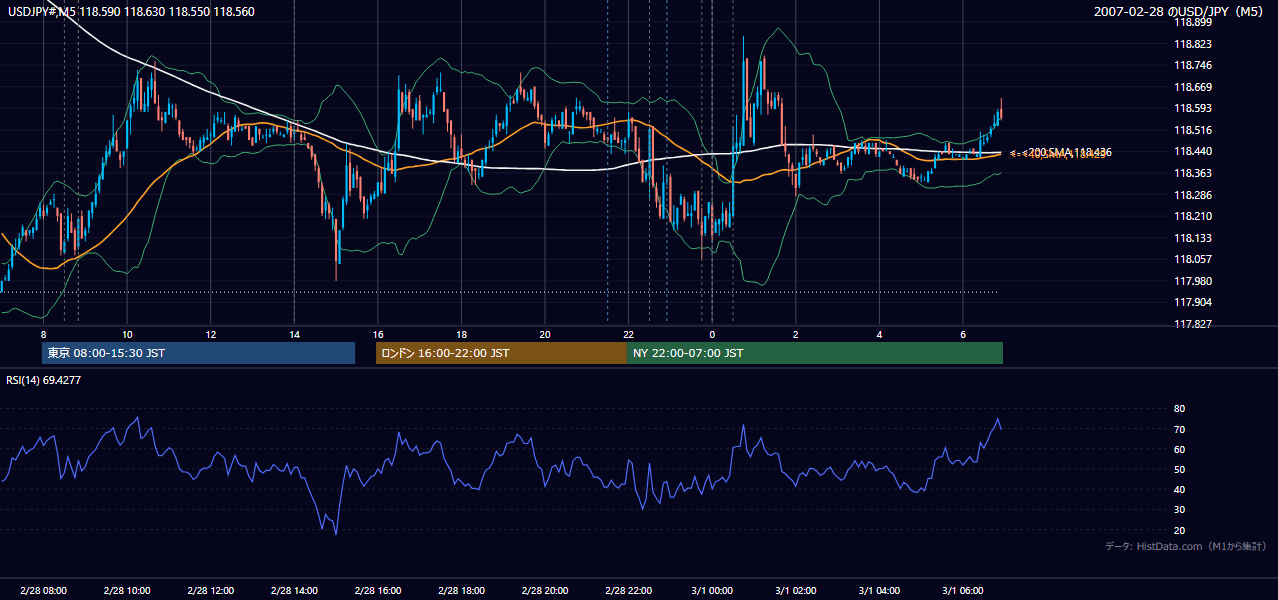The image size is (1278, 600).
Task: Click RSI axis level 70
Action: pyautogui.click(x=1179, y=429)
